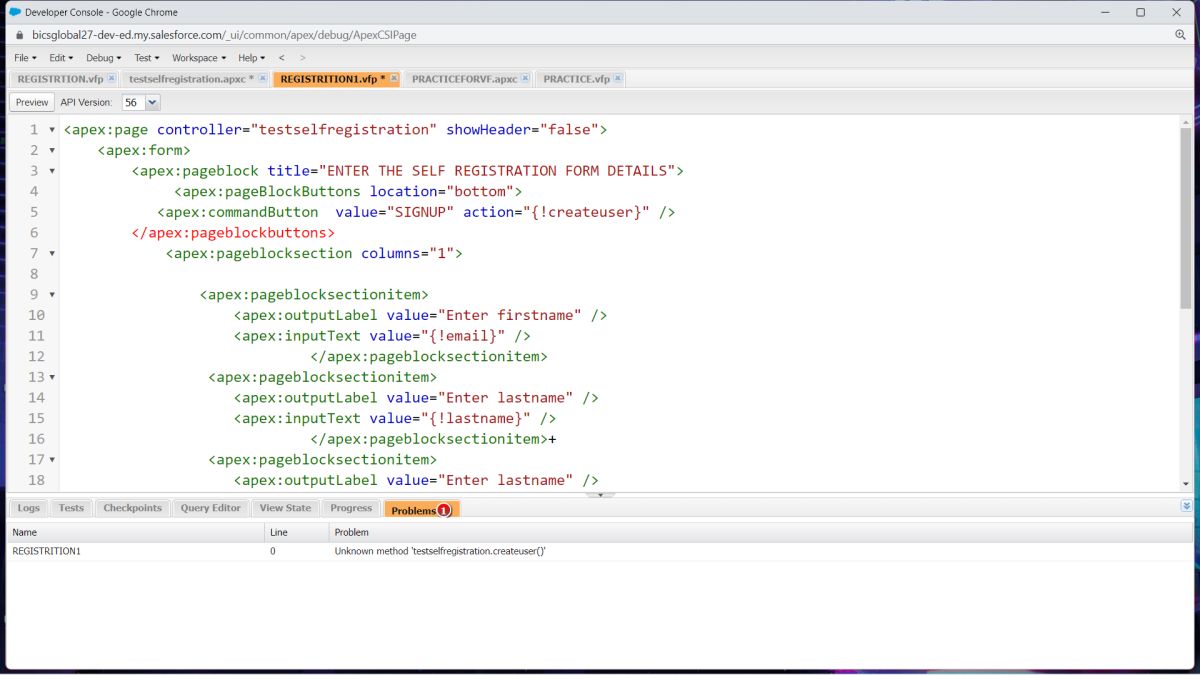Sort by the Problem column header
This screenshot has height=675, width=1200.
pos(760,532)
